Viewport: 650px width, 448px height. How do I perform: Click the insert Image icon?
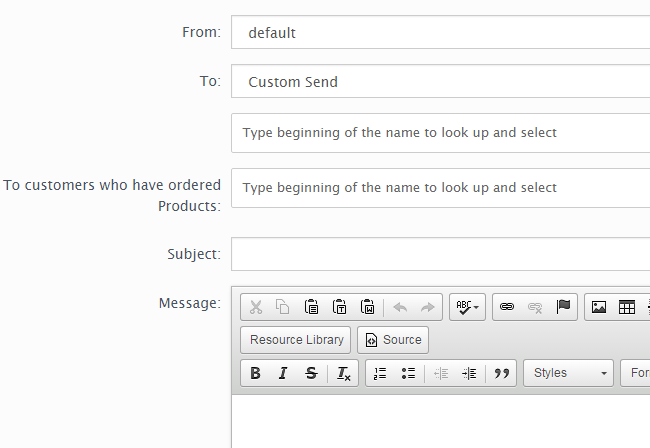pos(599,307)
